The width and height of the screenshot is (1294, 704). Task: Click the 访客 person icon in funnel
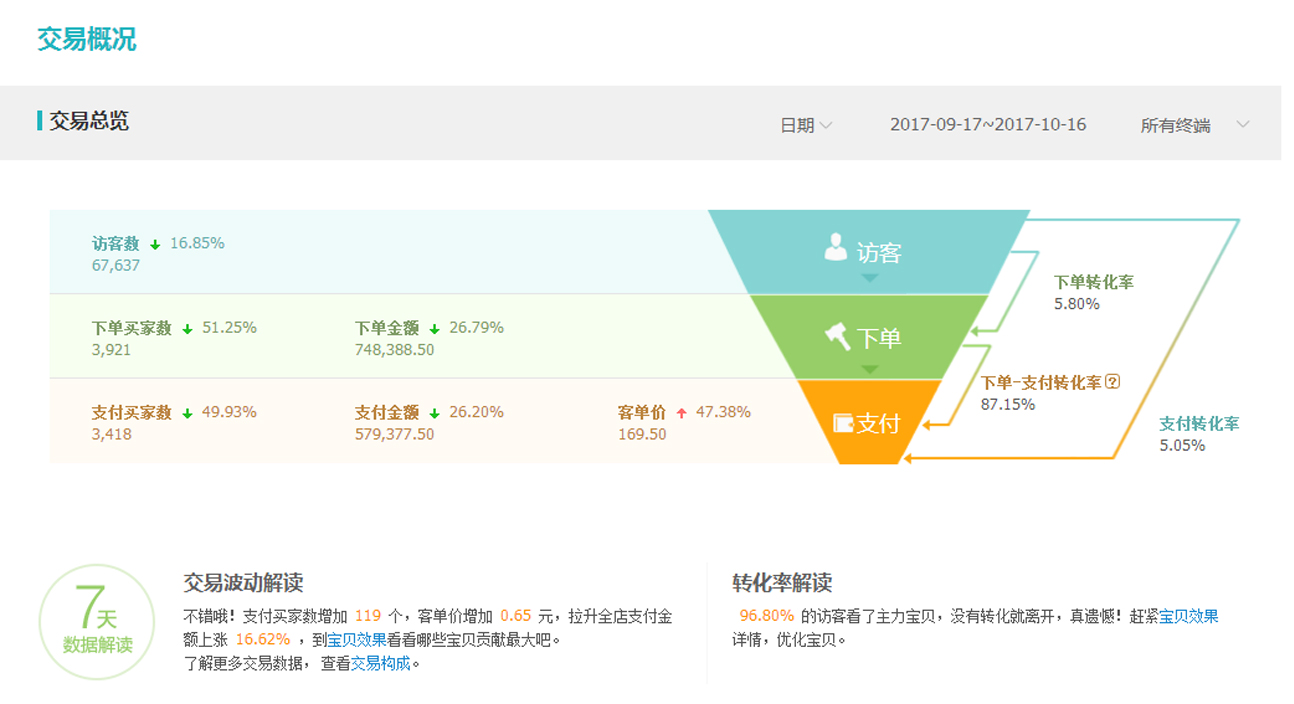click(835, 247)
